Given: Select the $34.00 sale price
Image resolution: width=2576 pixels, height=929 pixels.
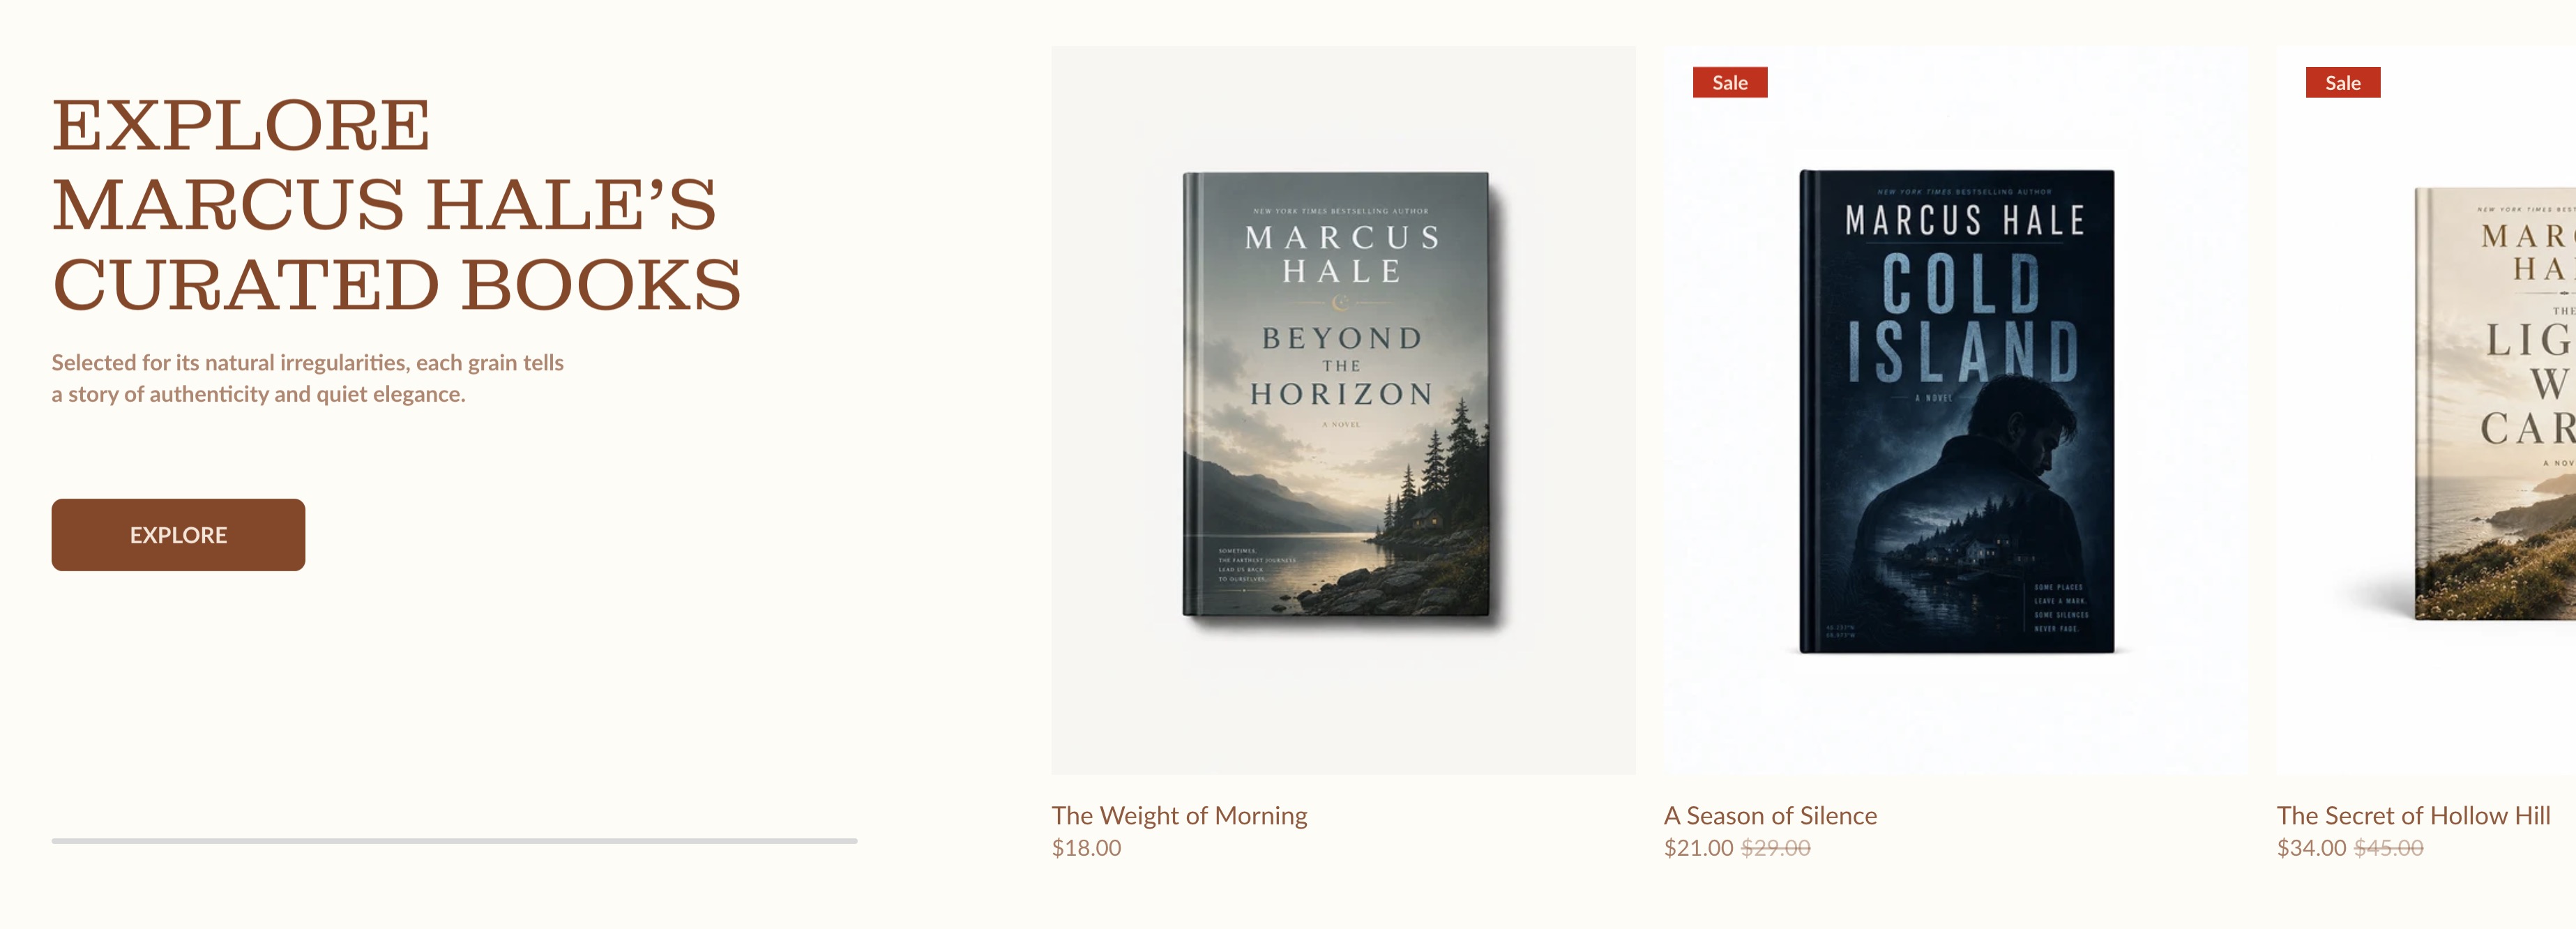Looking at the screenshot, I should pyautogui.click(x=2311, y=848).
